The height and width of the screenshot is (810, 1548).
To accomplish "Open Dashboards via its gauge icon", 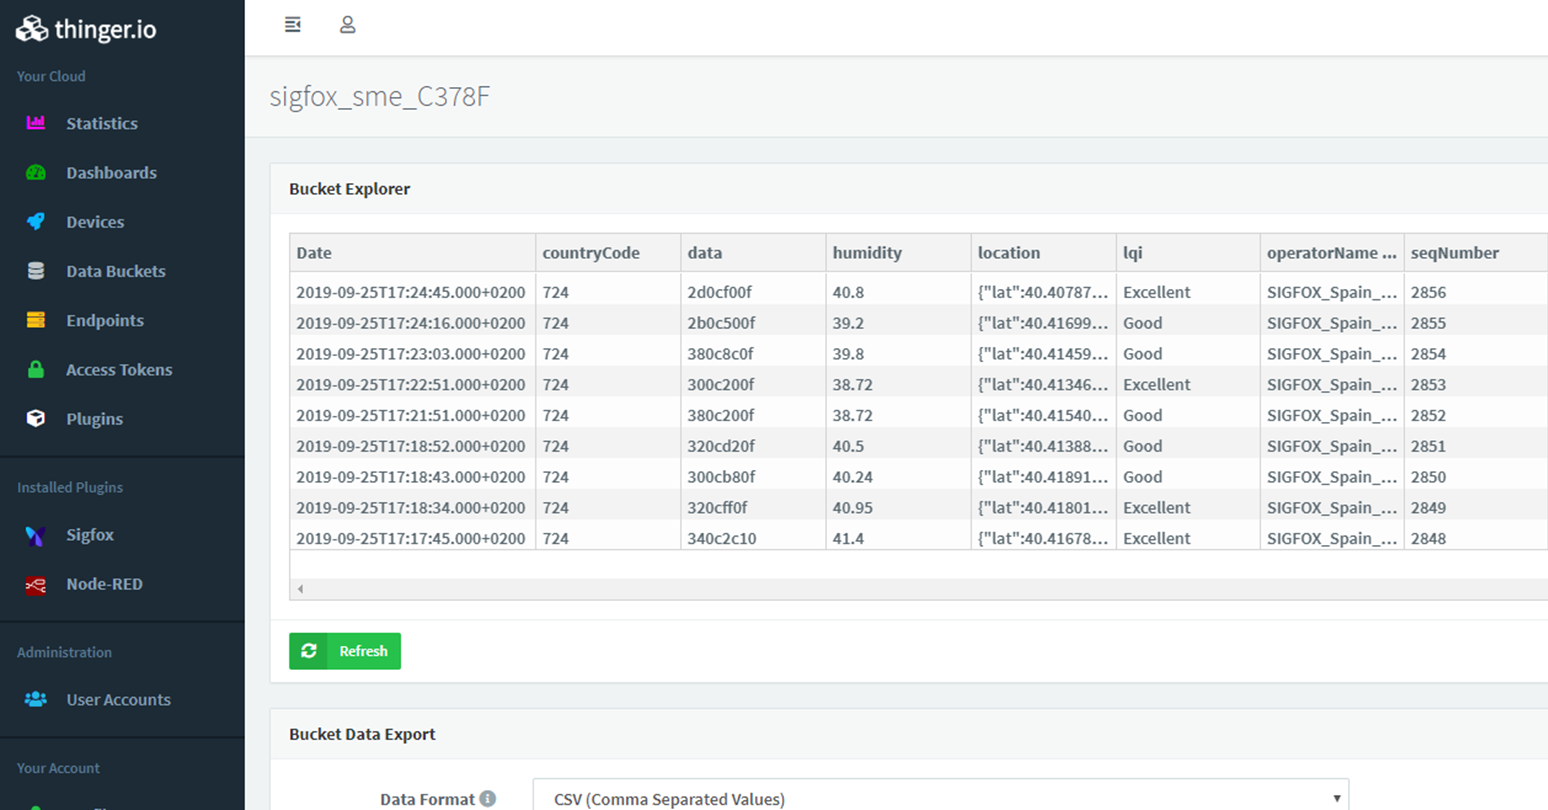I will click(x=36, y=172).
